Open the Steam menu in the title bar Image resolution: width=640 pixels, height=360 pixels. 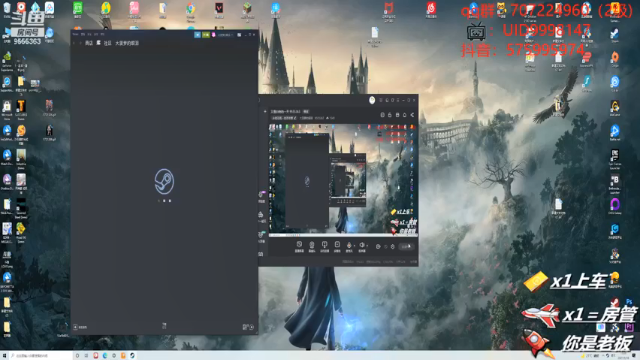click(75, 34)
